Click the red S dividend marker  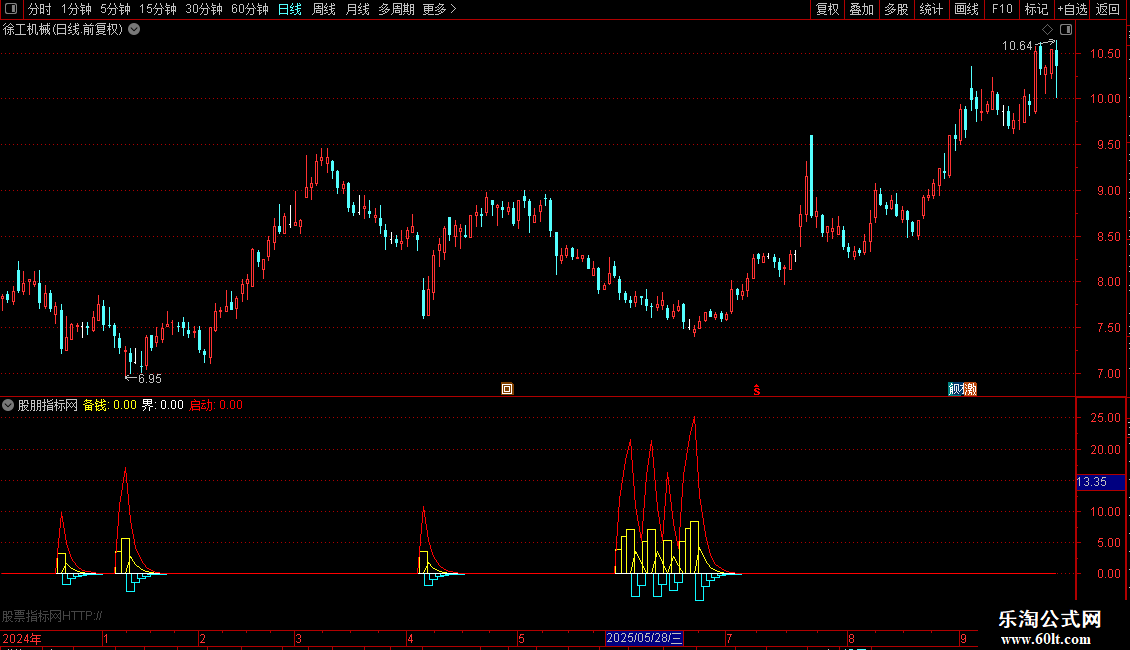coord(757,390)
